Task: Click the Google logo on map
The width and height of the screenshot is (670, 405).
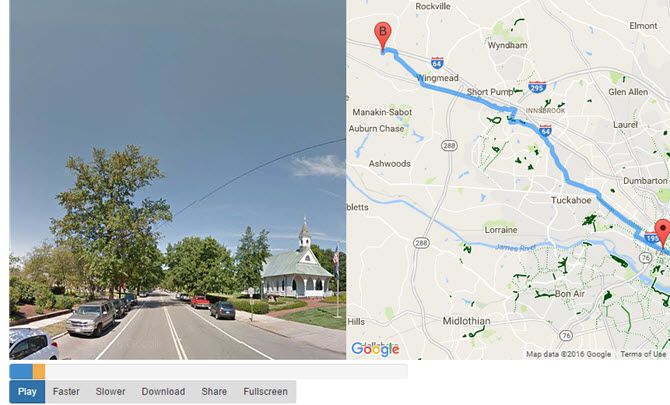Action: tap(375, 349)
